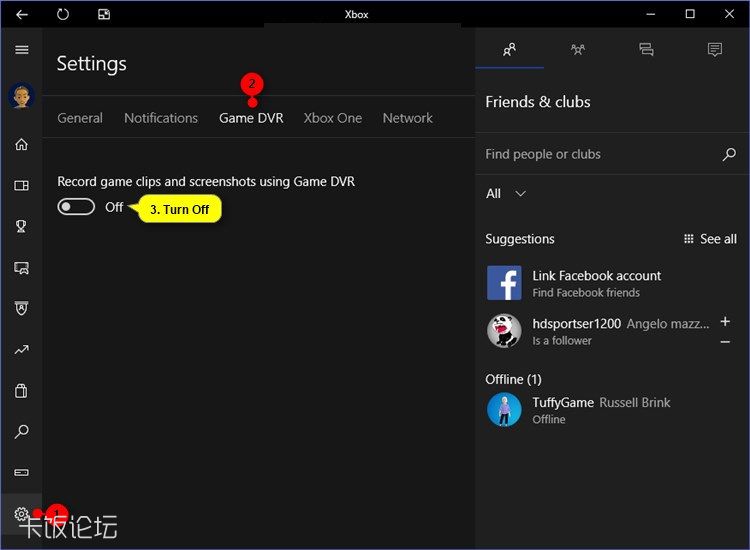The height and width of the screenshot is (550, 750).
Task: Close the Xbox window
Action: point(729,14)
